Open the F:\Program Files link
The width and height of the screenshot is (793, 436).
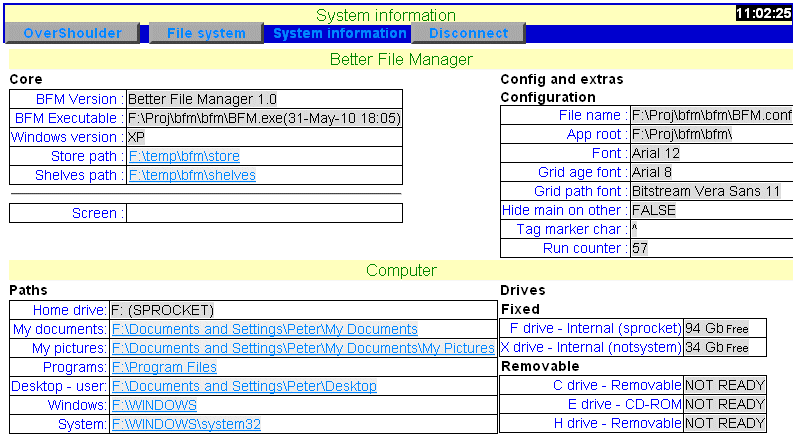tap(164, 367)
